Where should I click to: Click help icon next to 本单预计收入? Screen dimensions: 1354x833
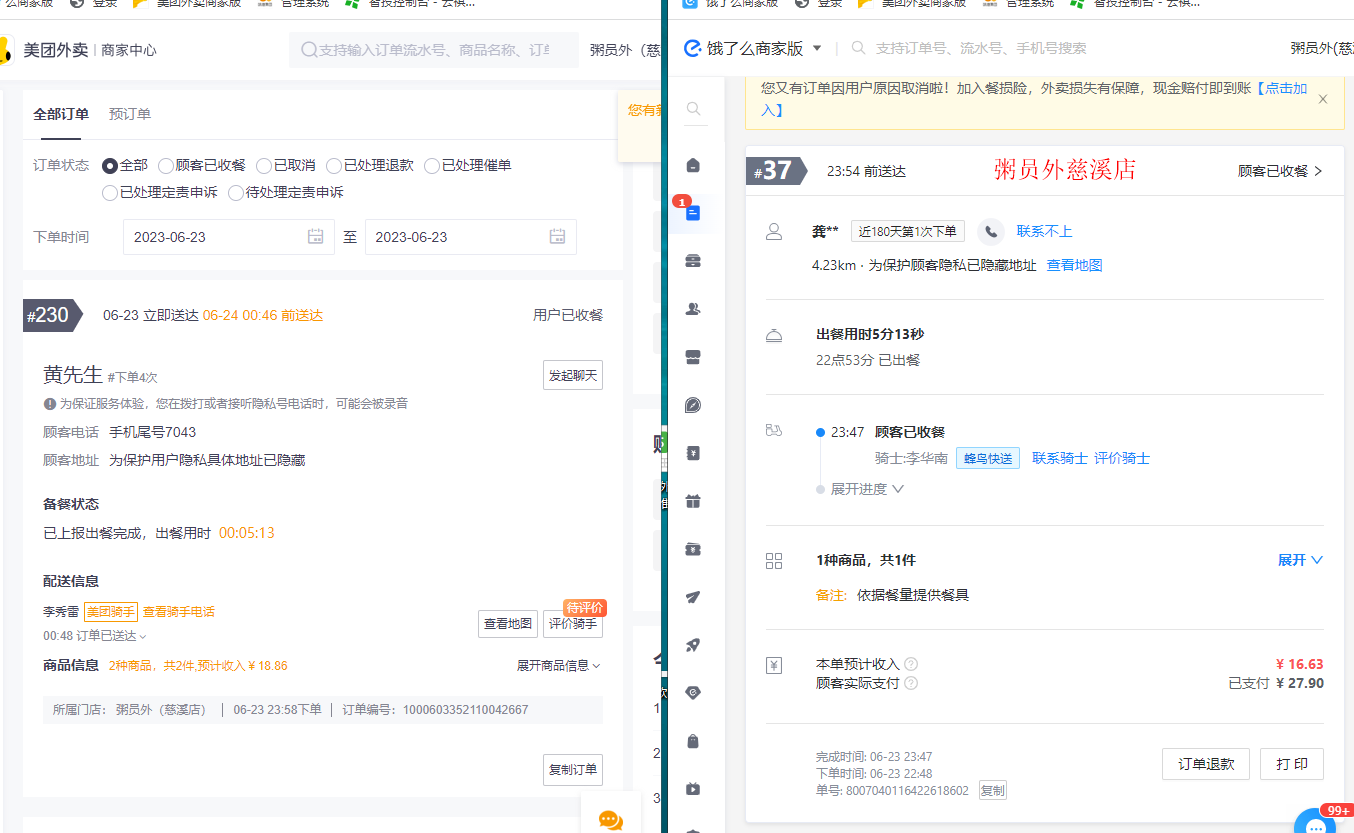tap(911, 665)
